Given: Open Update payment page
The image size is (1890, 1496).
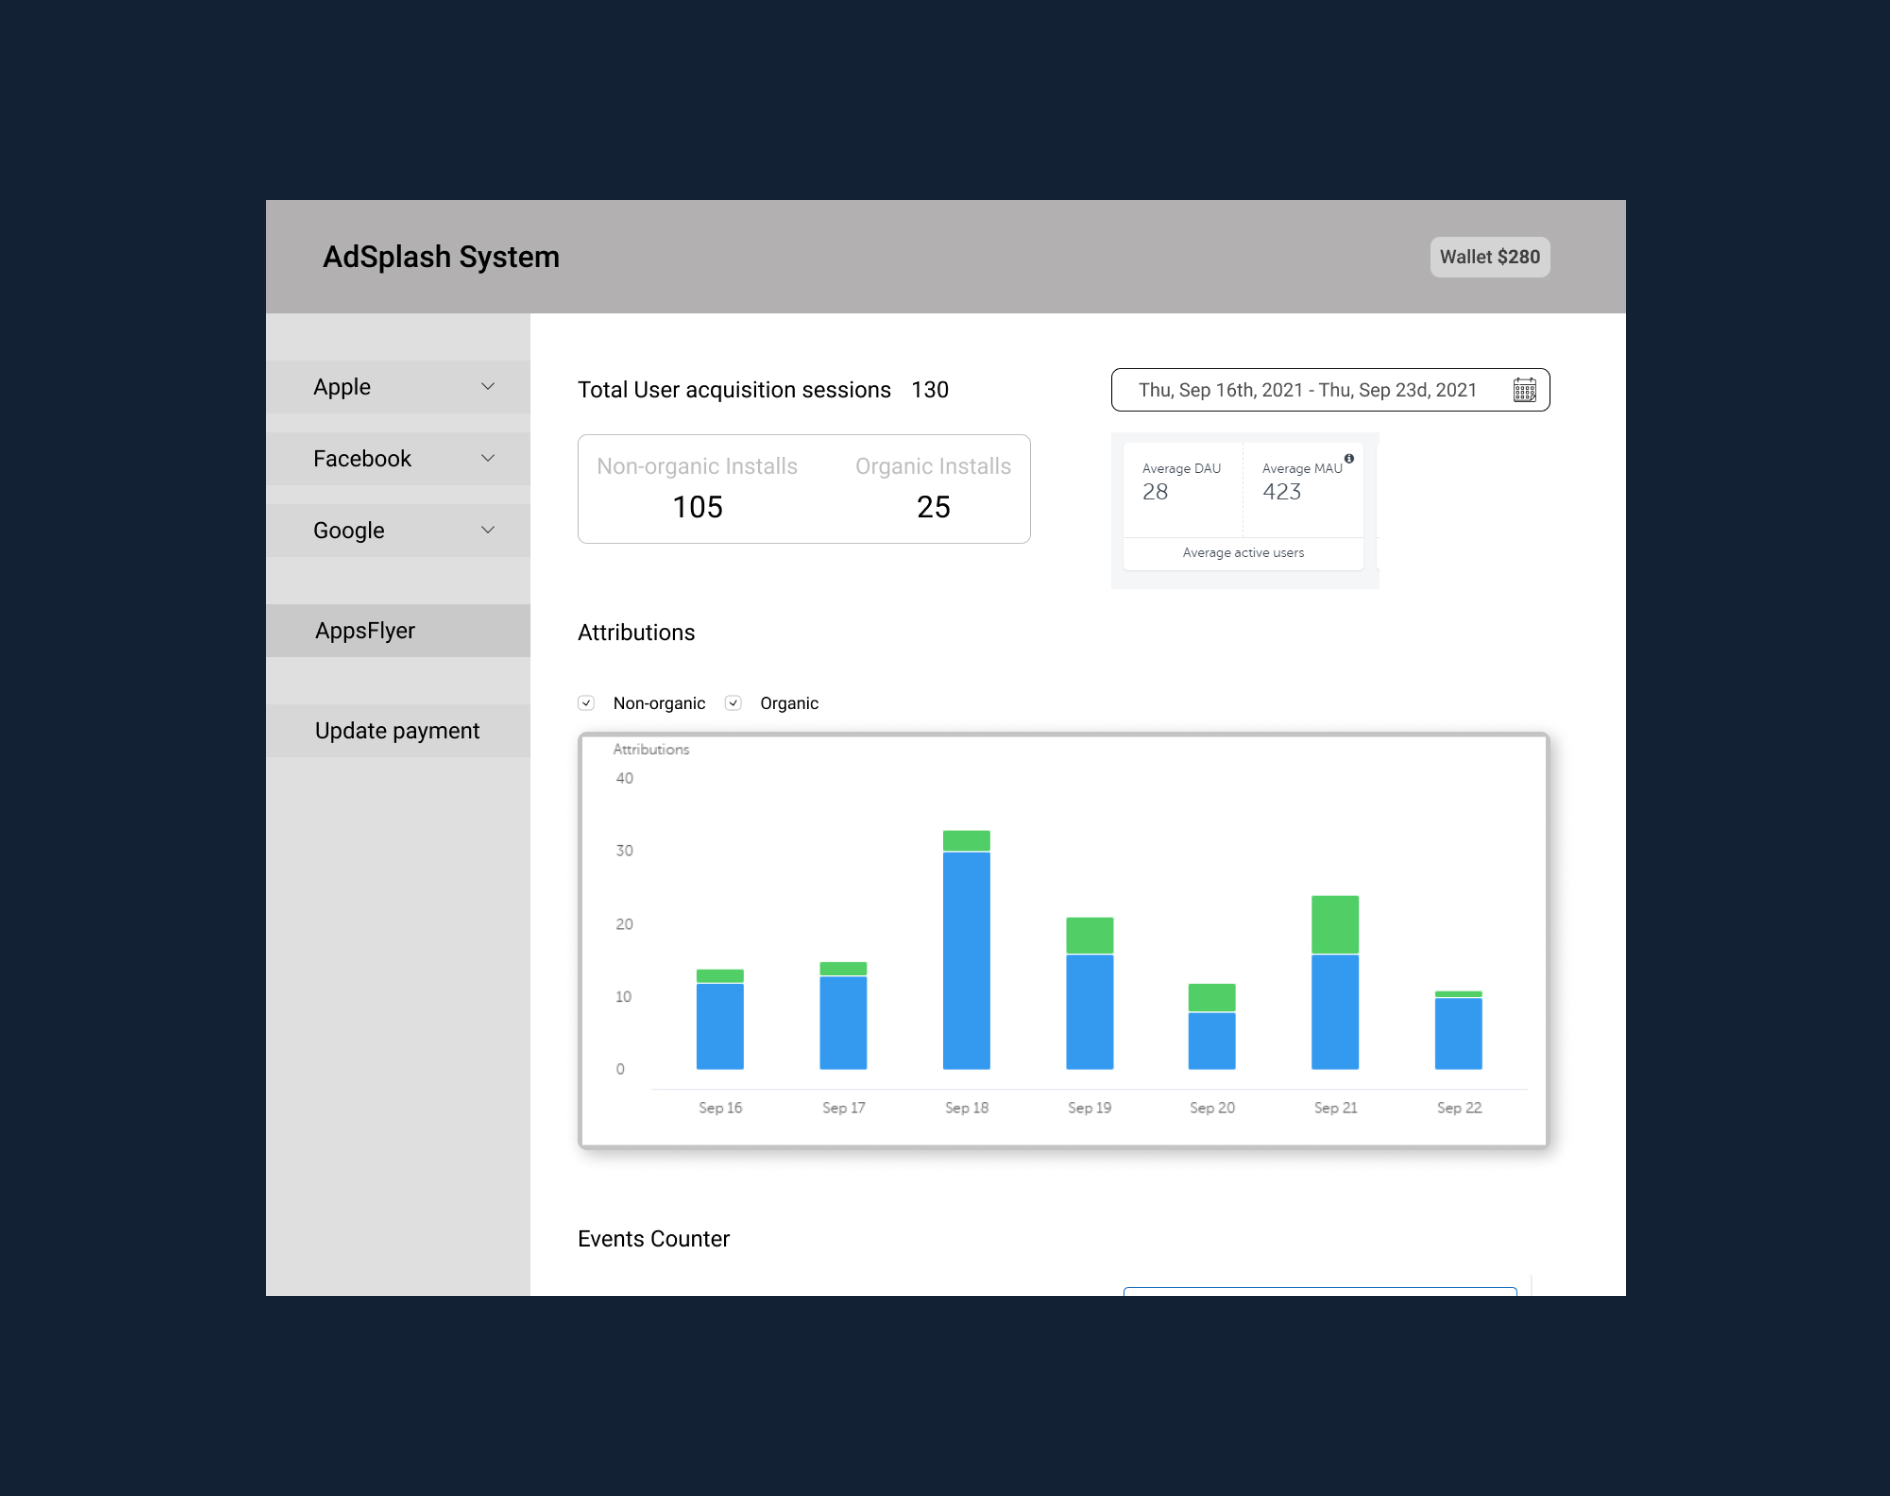Looking at the screenshot, I should (x=398, y=731).
